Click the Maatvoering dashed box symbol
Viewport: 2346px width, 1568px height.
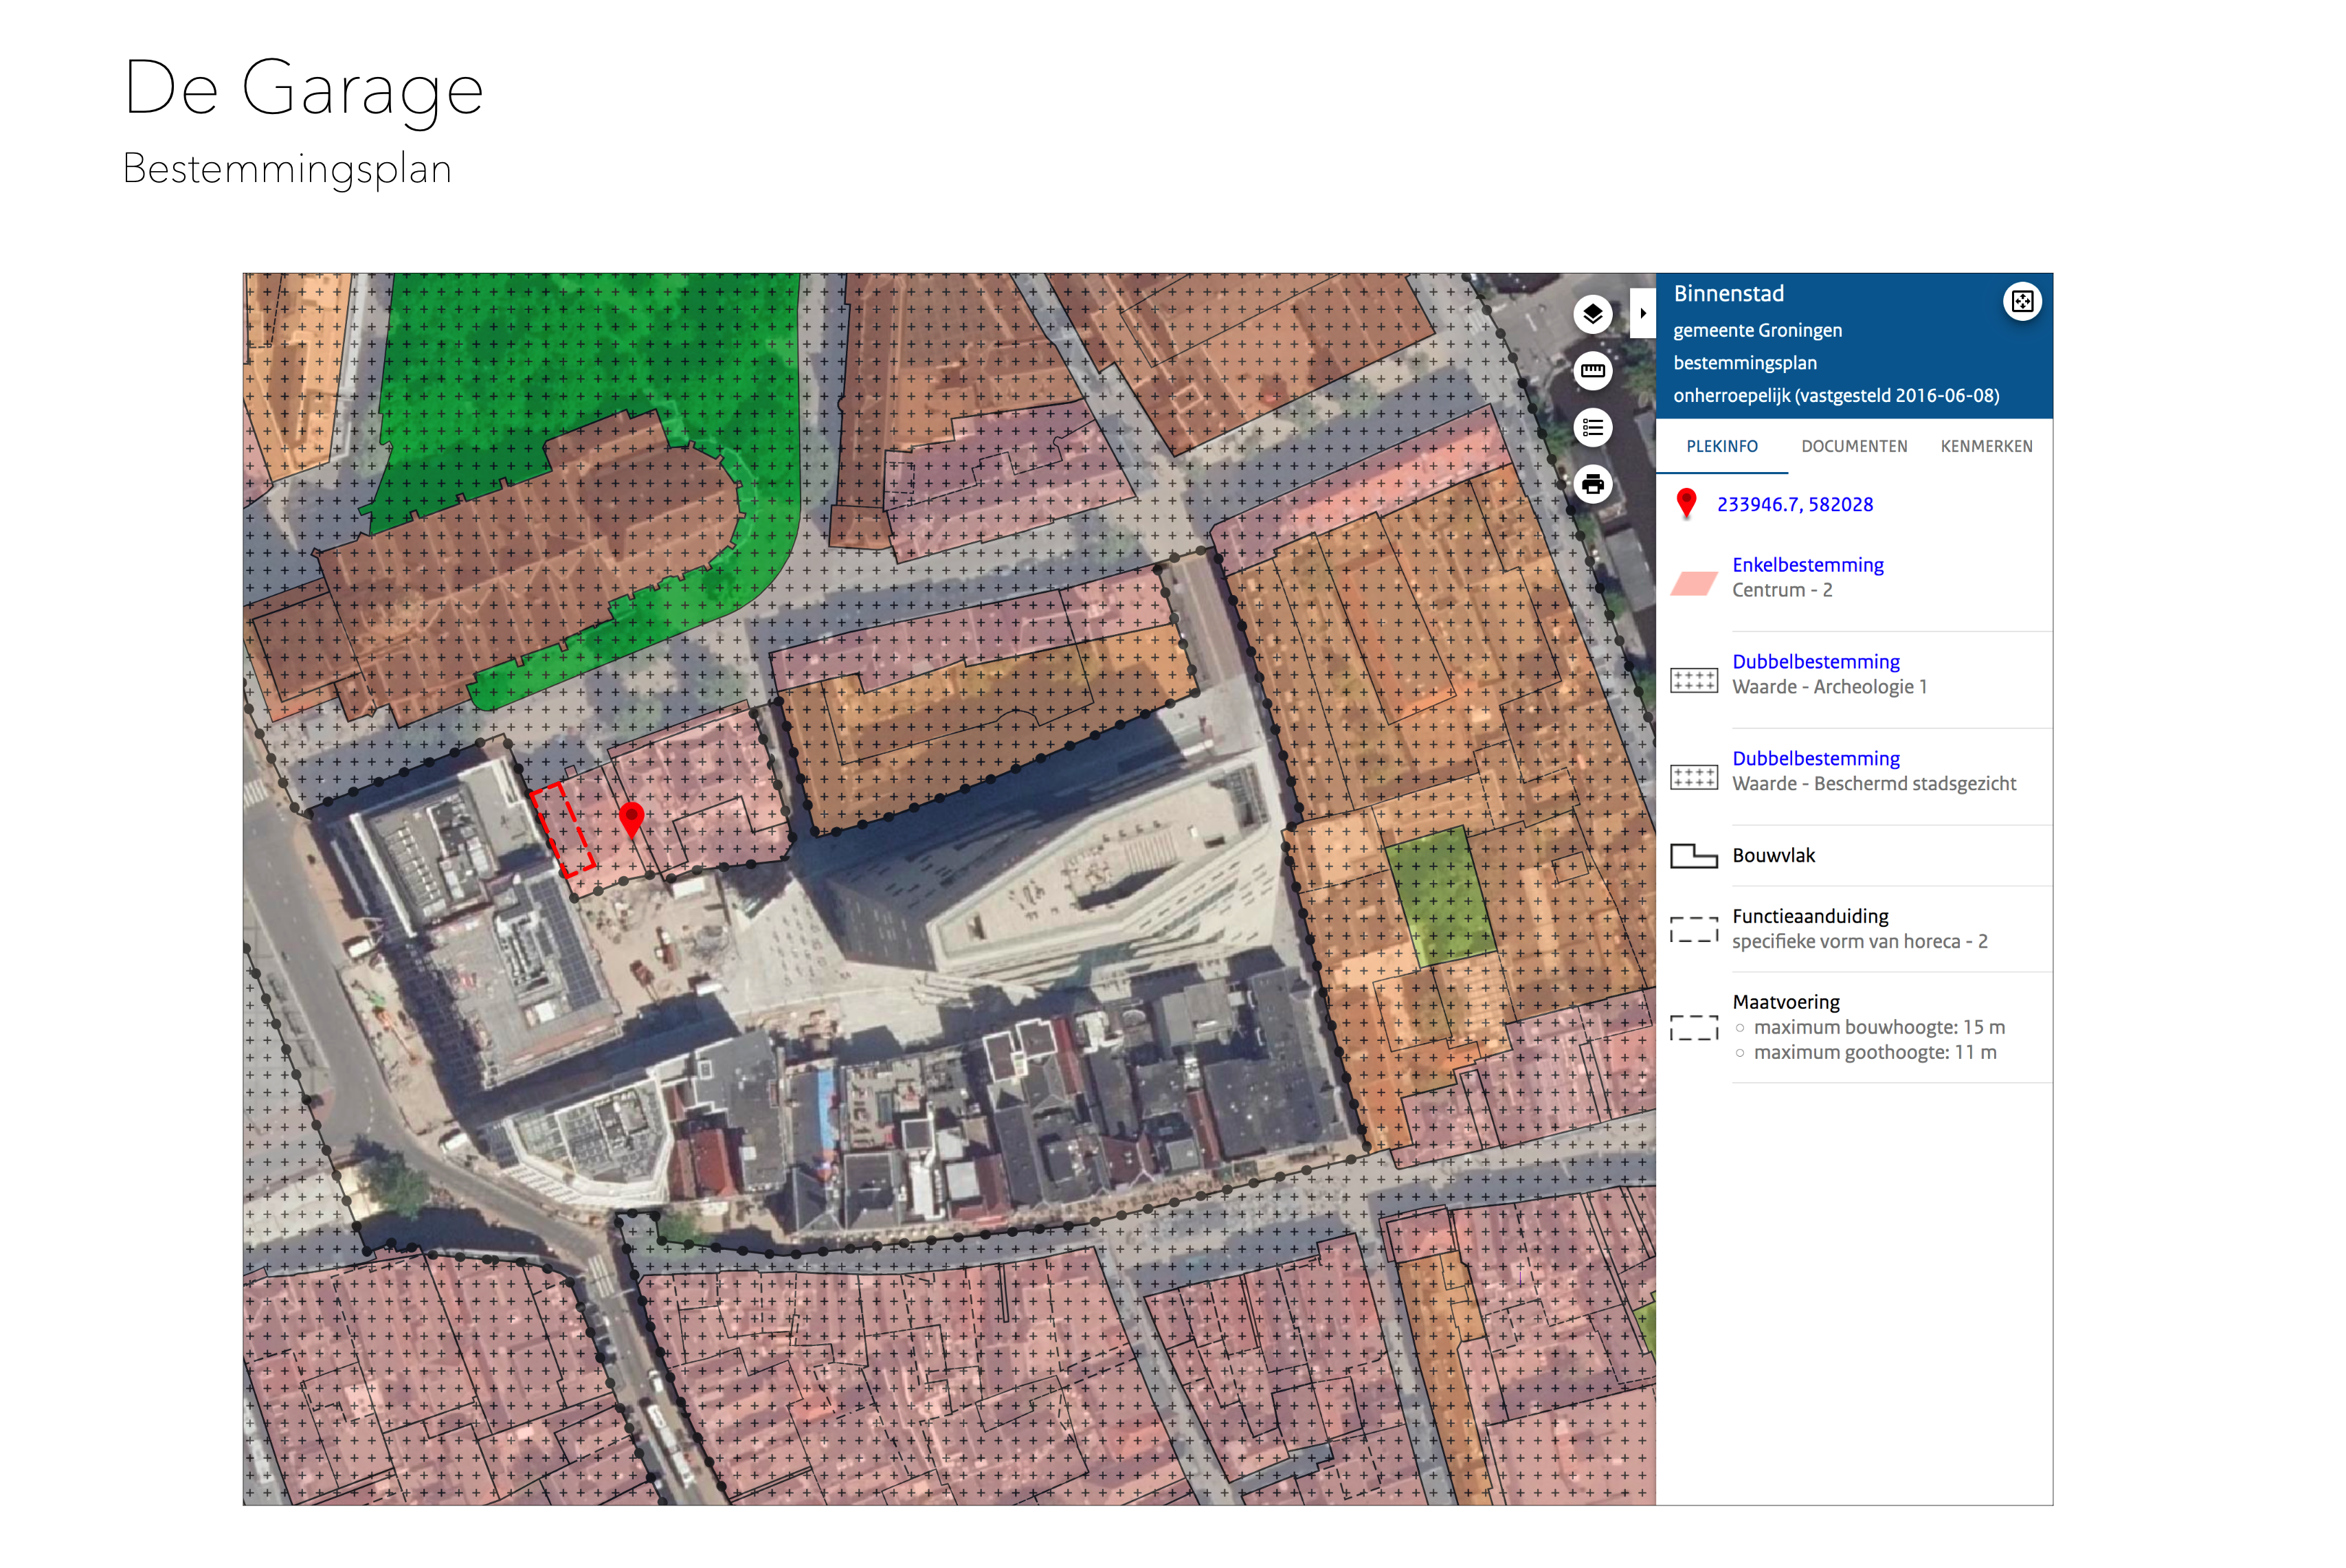1693,1028
